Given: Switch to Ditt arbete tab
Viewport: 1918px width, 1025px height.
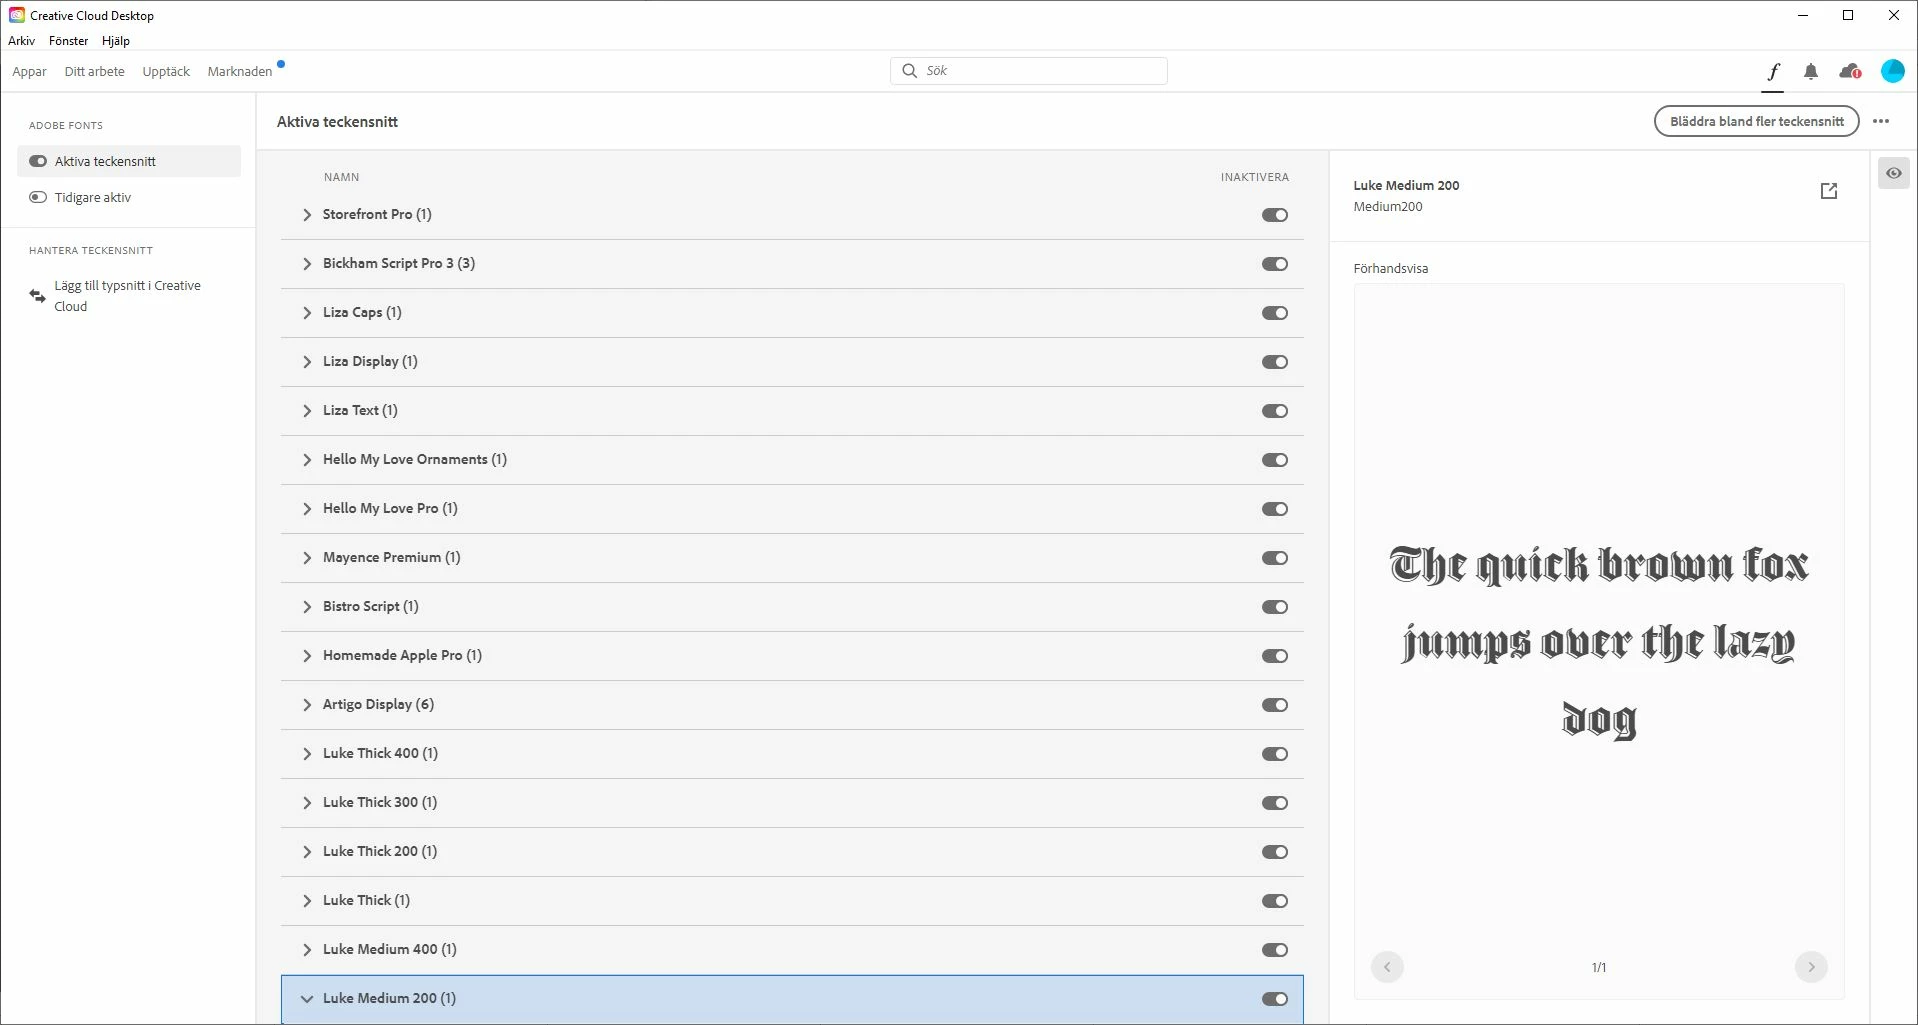Looking at the screenshot, I should click(95, 71).
